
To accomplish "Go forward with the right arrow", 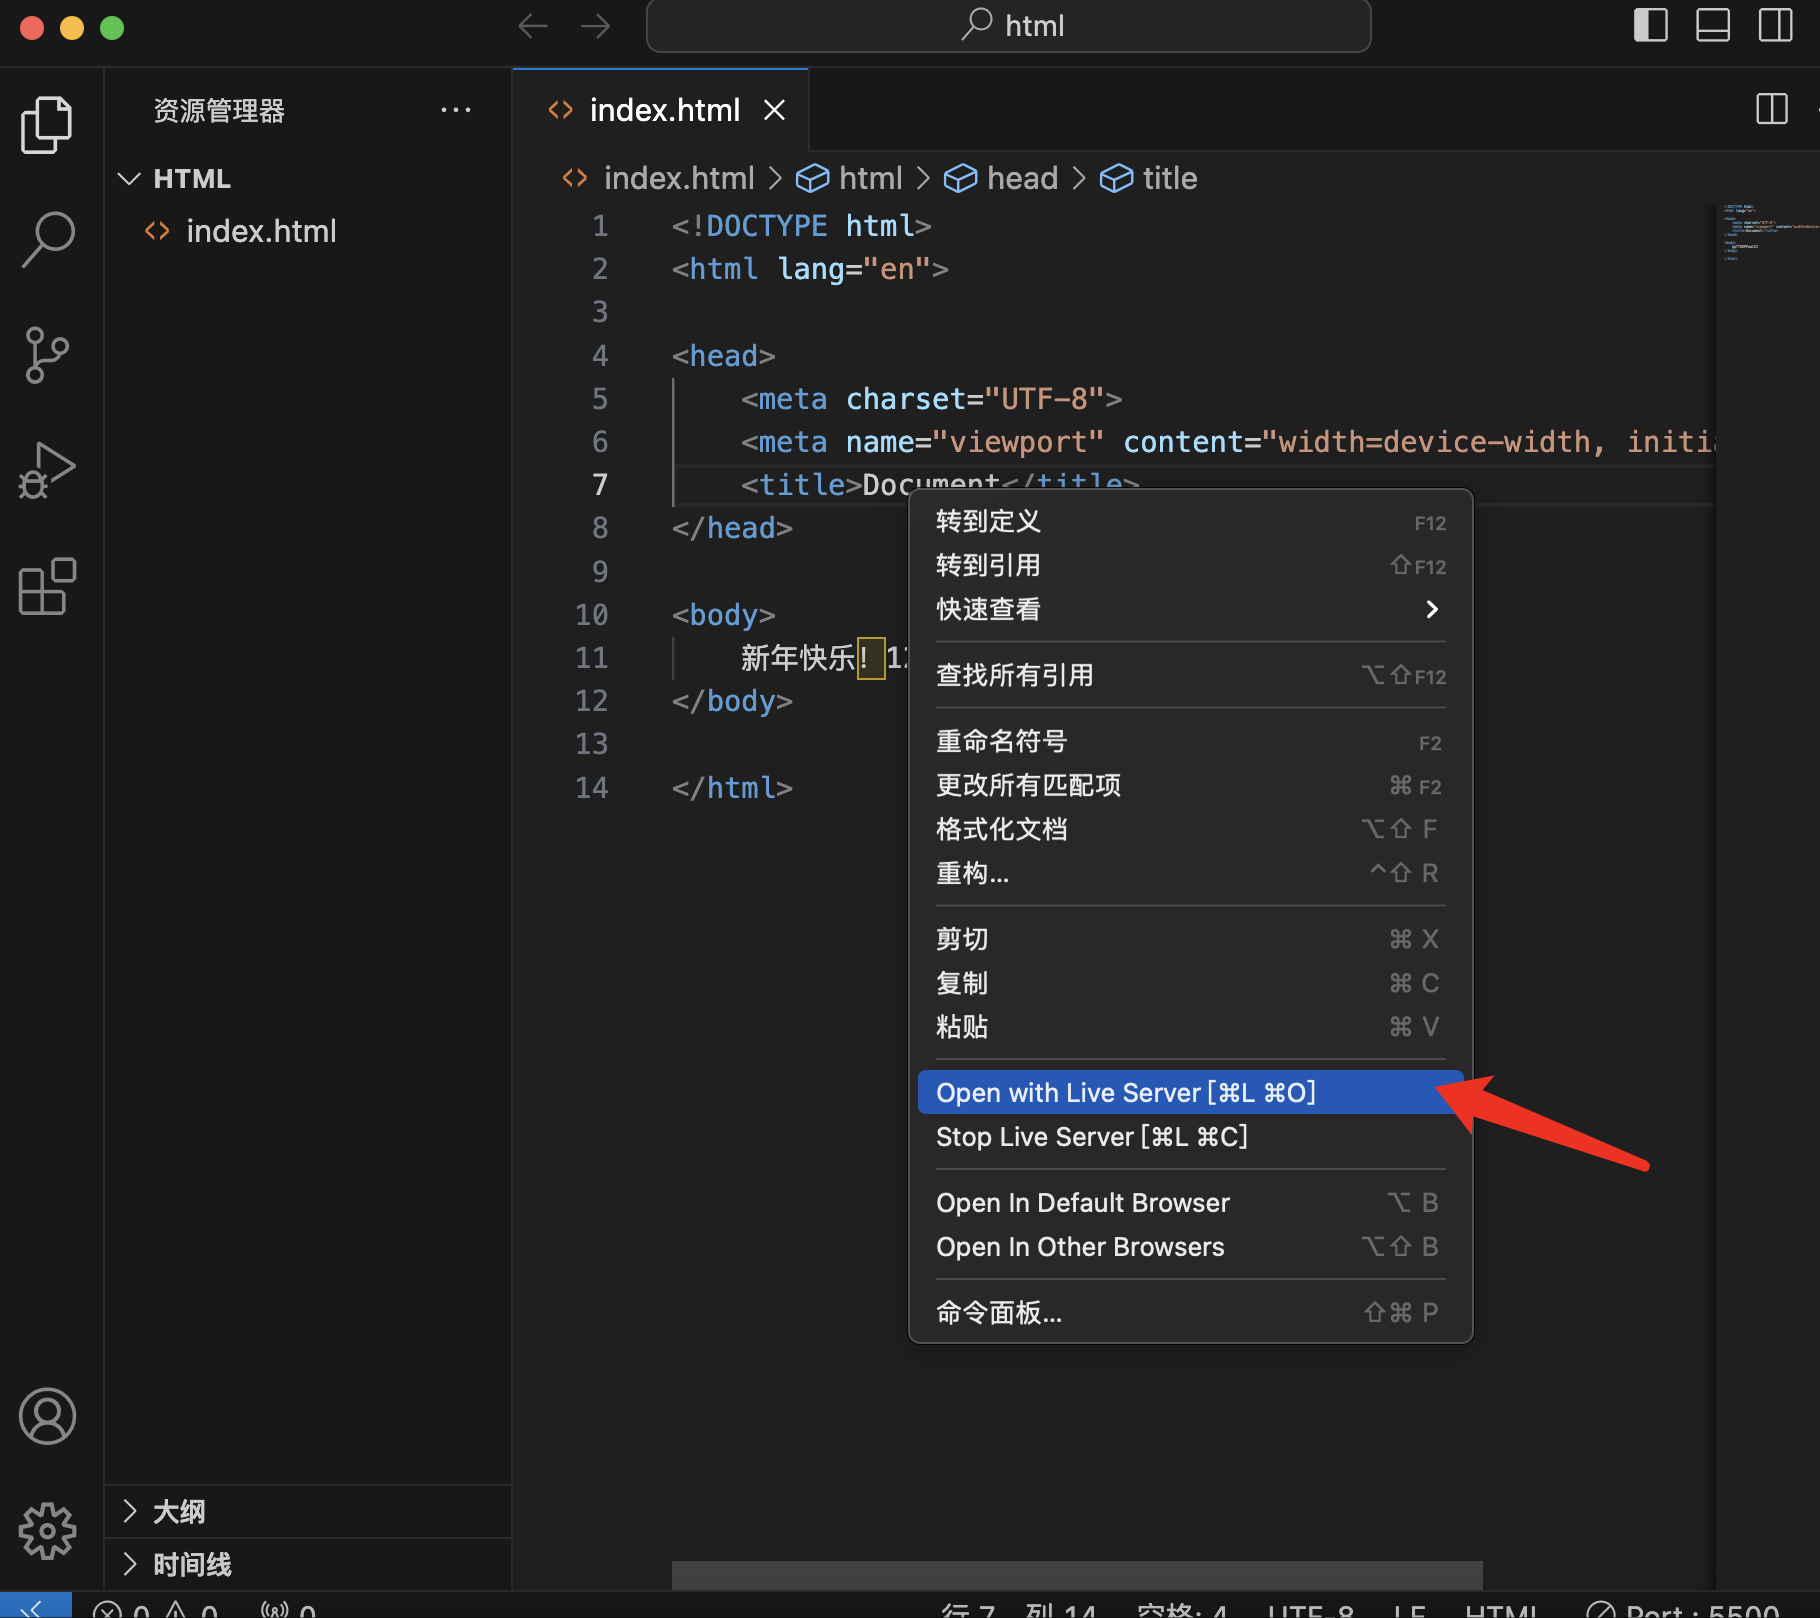I will tap(595, 26).
